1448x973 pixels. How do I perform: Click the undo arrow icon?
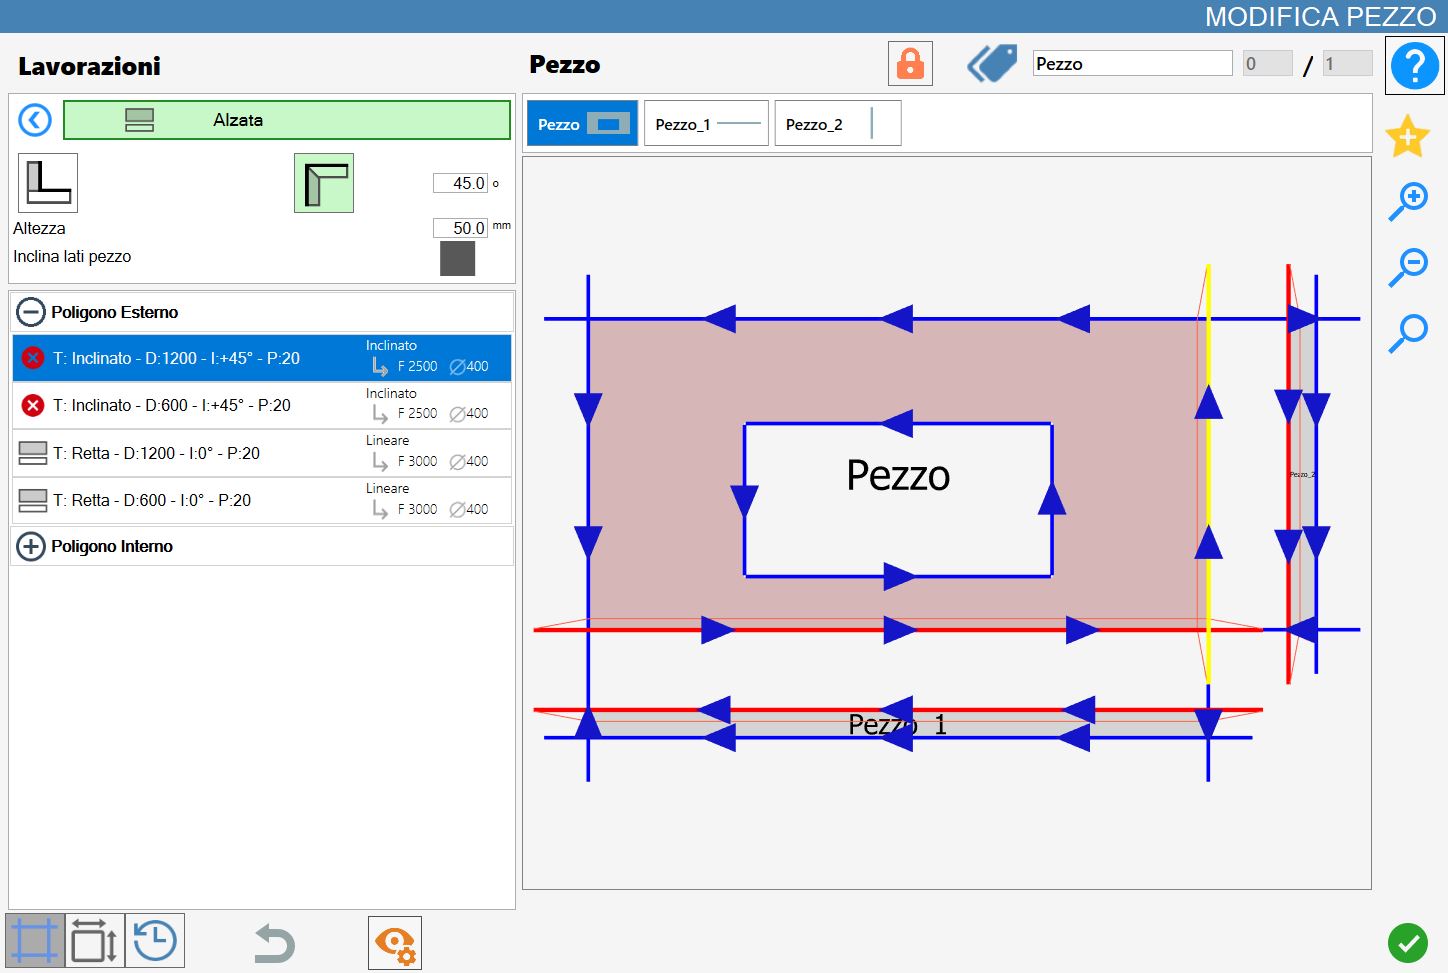coord(273,943)
